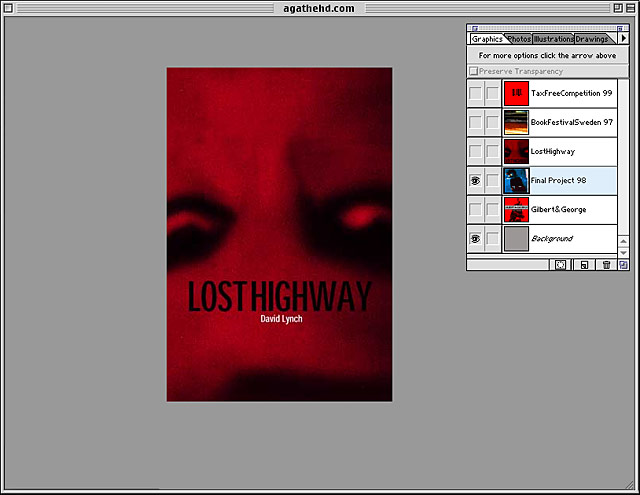Select the 'Background' layer name
Viewport: 640px width, 495px height.
552,238
